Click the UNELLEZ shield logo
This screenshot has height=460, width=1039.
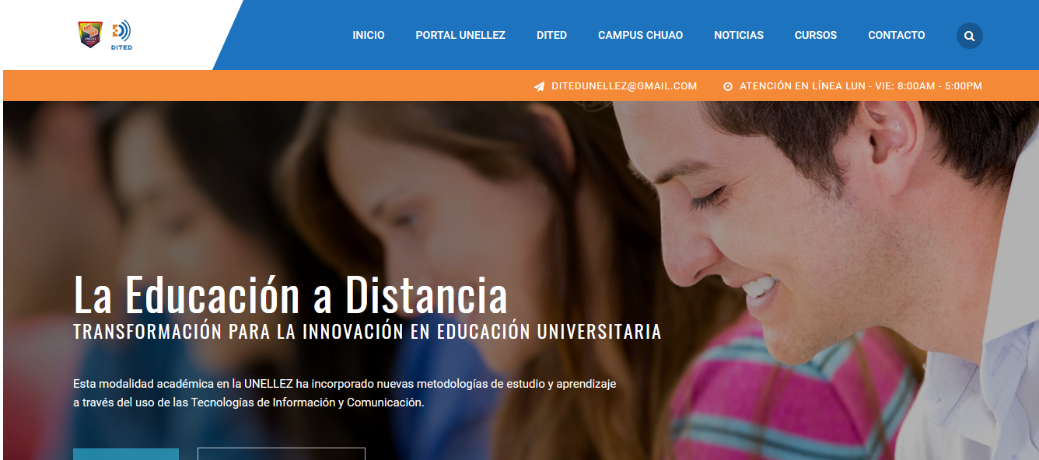(90, 34)
